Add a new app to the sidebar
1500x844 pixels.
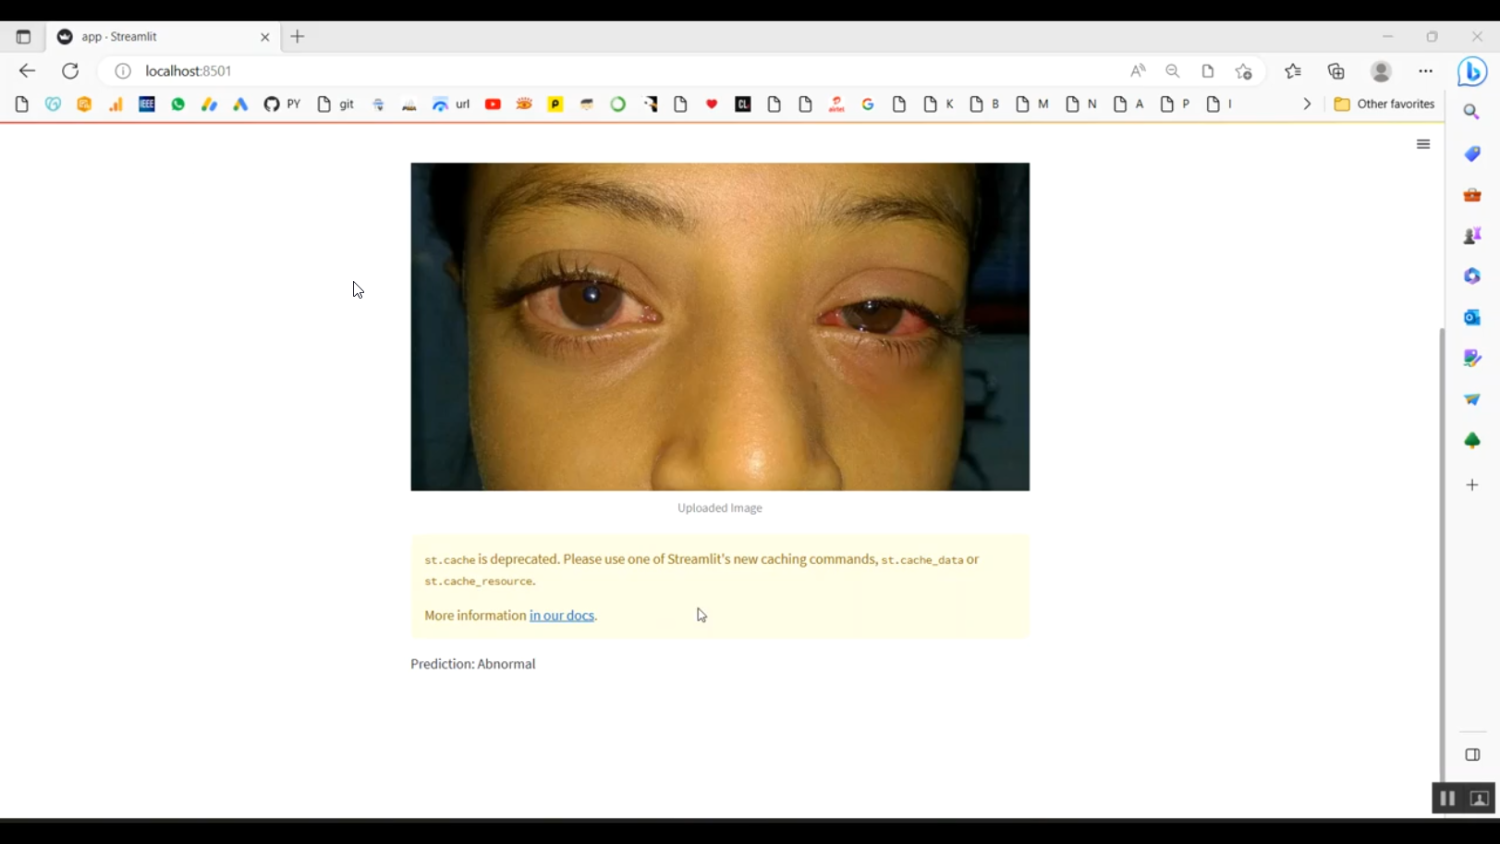[1472, 485]
